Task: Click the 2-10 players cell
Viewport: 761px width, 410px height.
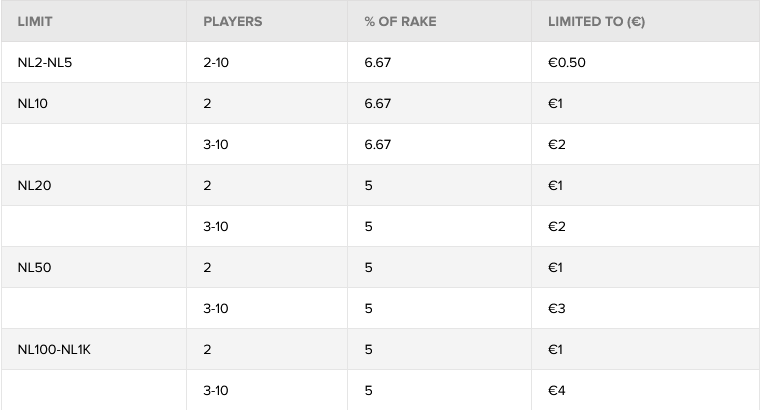Action: click(x=216, y=62)
